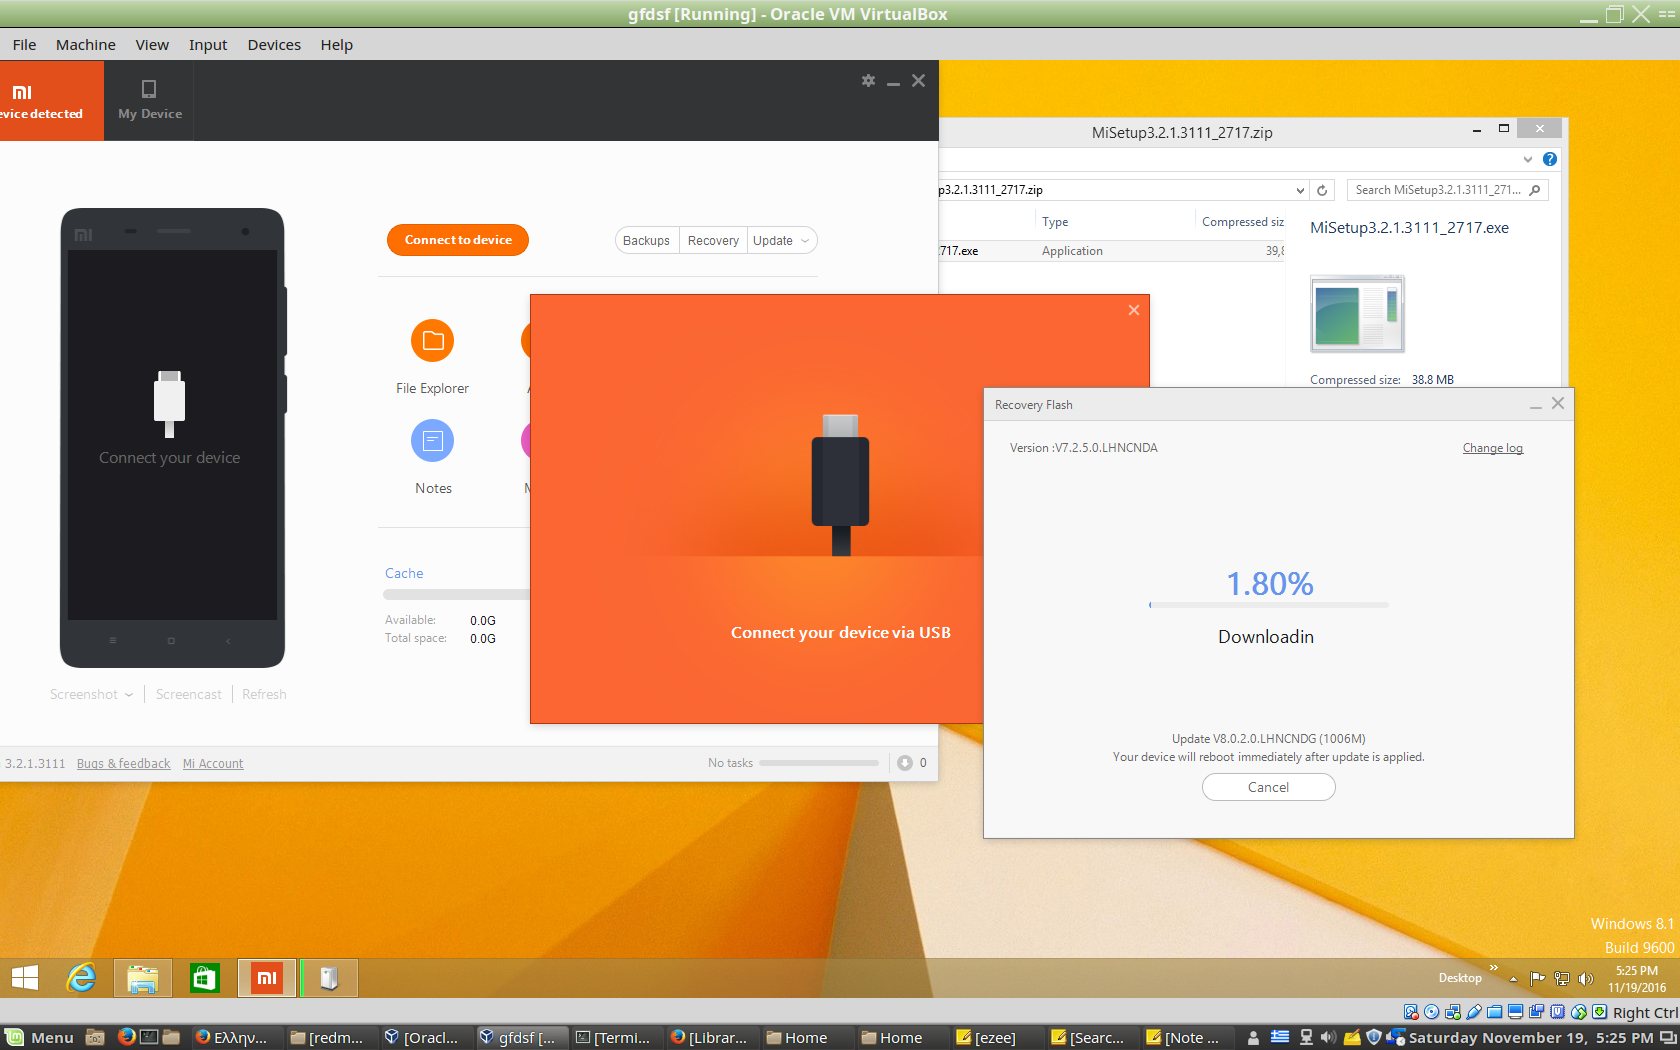Launch Firefox from the Mint panel launcher
The width and height of the screenshot is (1680, 1050).
127,1037
